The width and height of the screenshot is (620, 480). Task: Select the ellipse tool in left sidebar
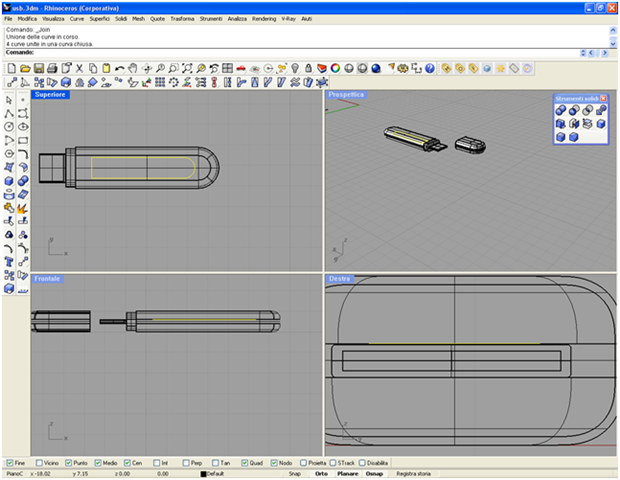tap(23, 127)
